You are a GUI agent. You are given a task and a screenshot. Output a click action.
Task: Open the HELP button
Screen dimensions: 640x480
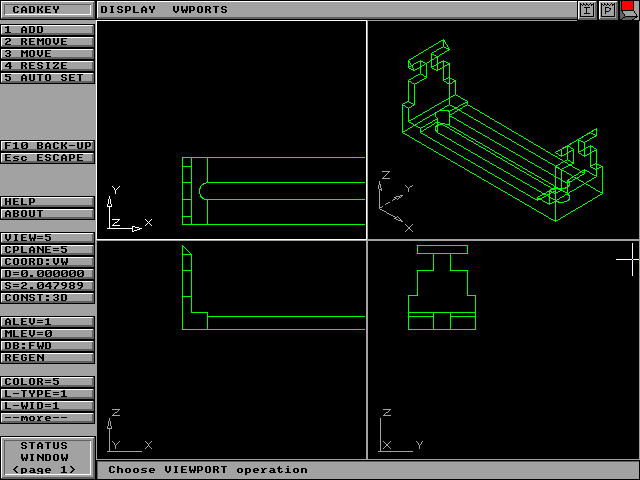click(48, 202)
